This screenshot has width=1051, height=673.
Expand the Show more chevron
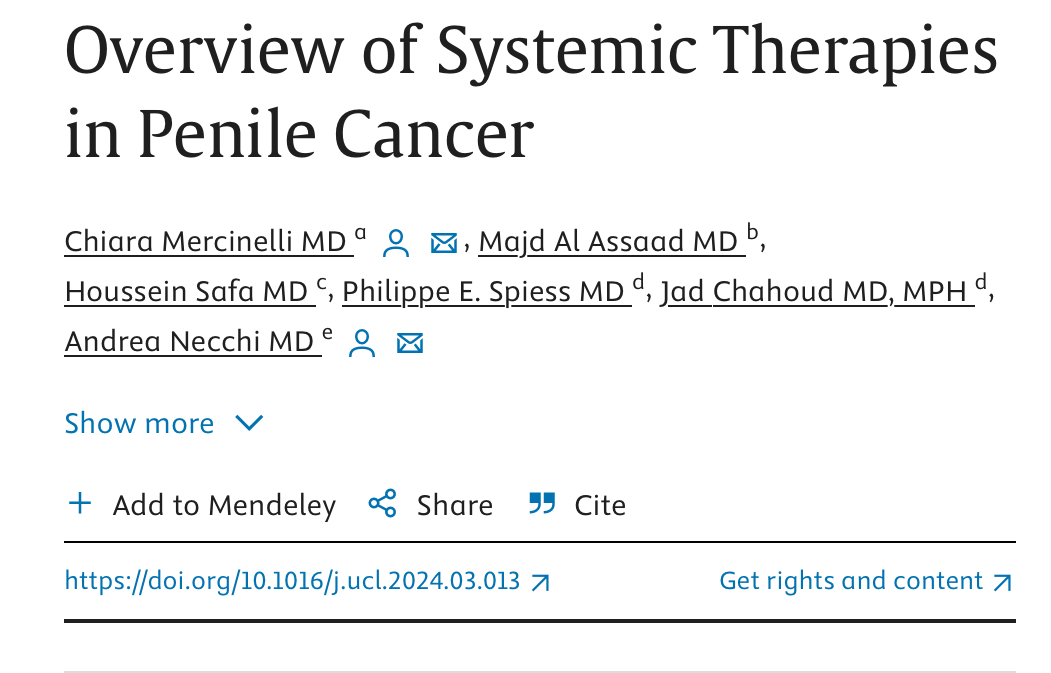(249, 423)
